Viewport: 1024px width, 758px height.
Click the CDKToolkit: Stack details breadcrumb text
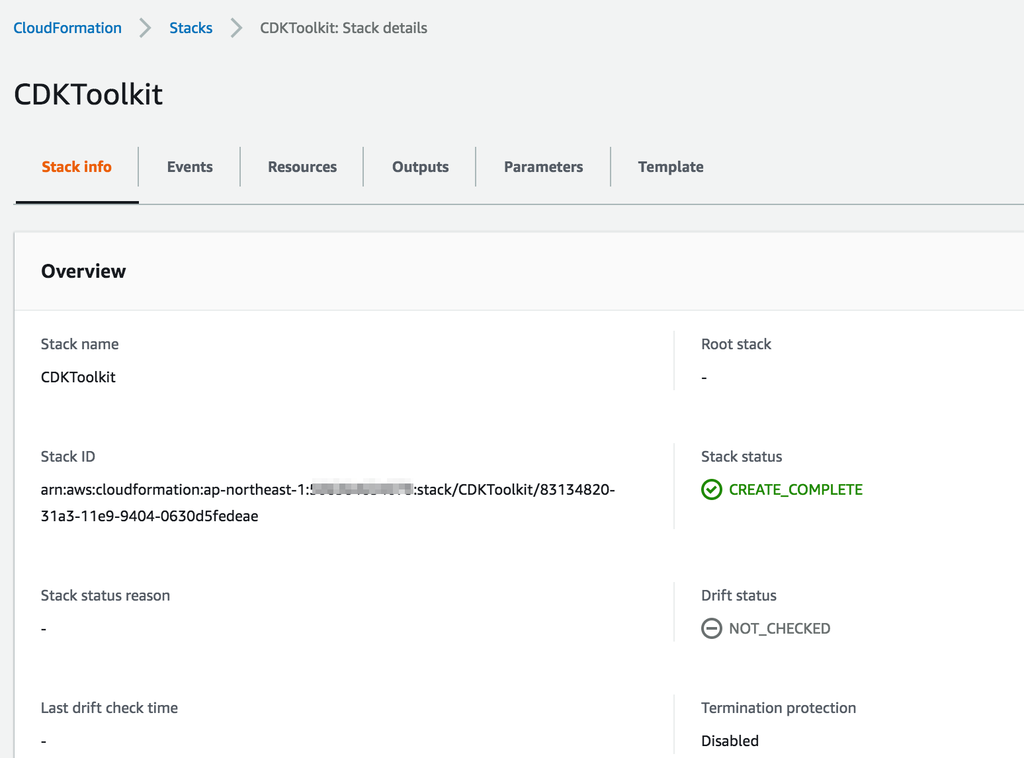(x=344, y=28)
